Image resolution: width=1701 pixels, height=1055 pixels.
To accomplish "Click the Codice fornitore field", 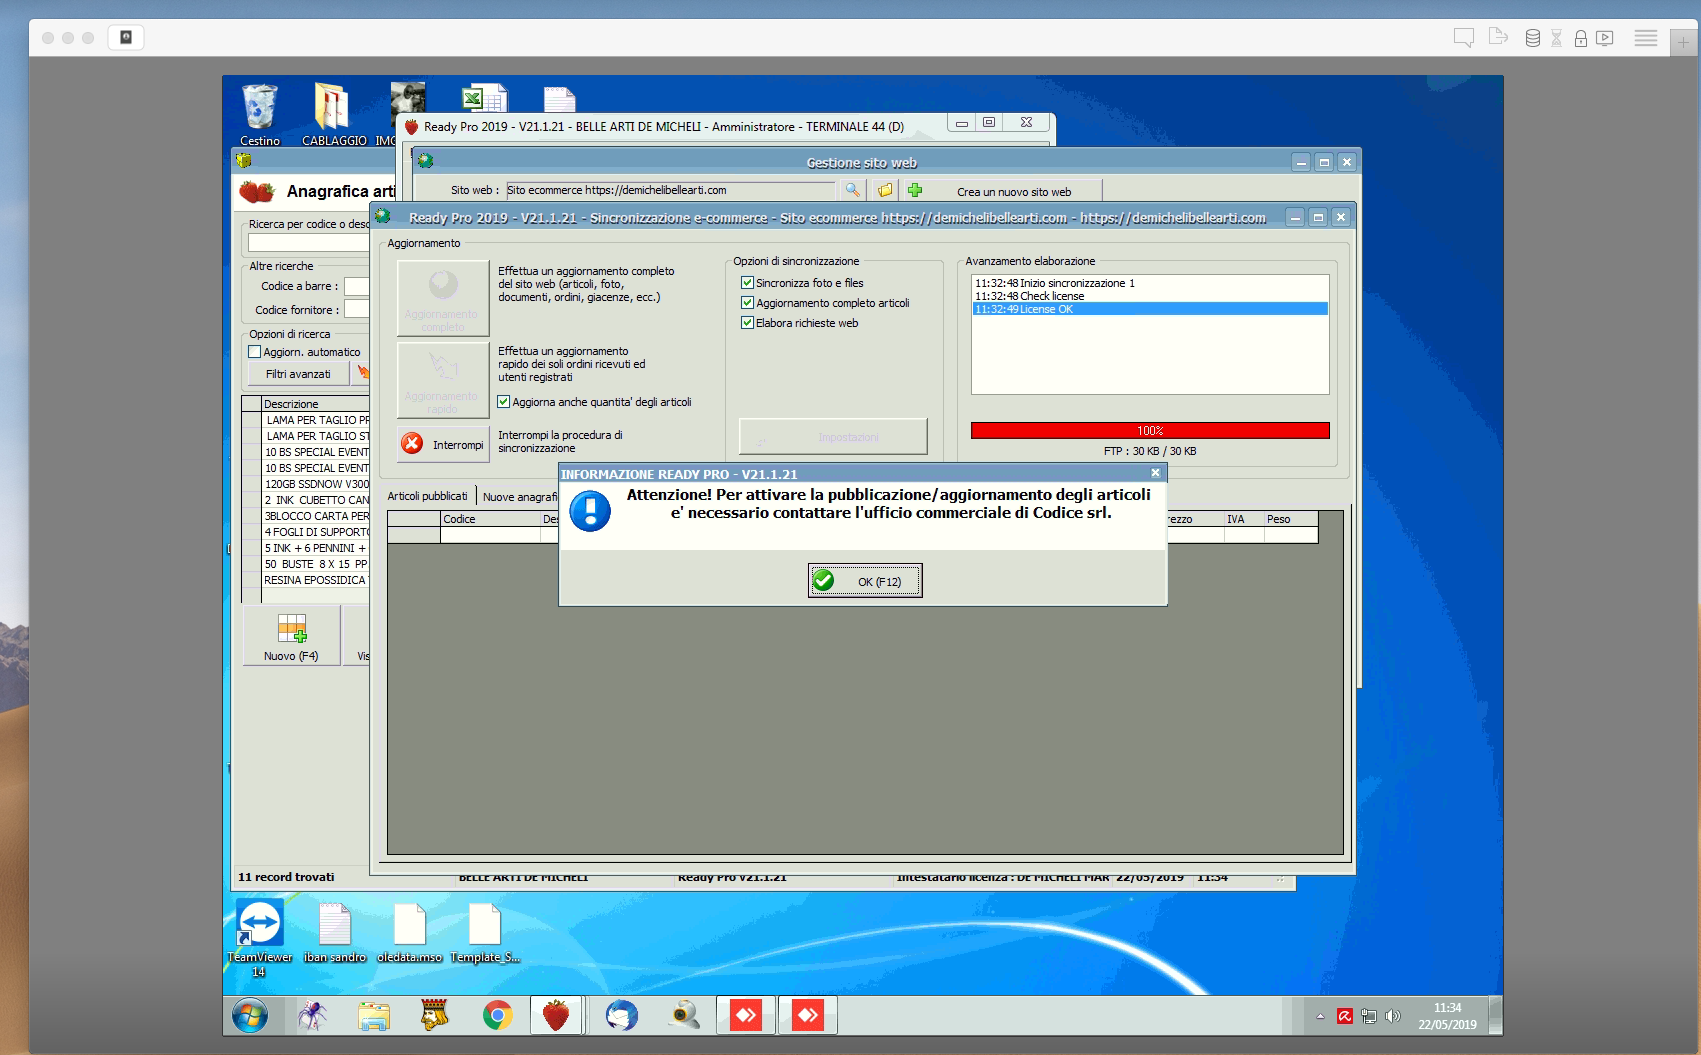I will (357, 310).
